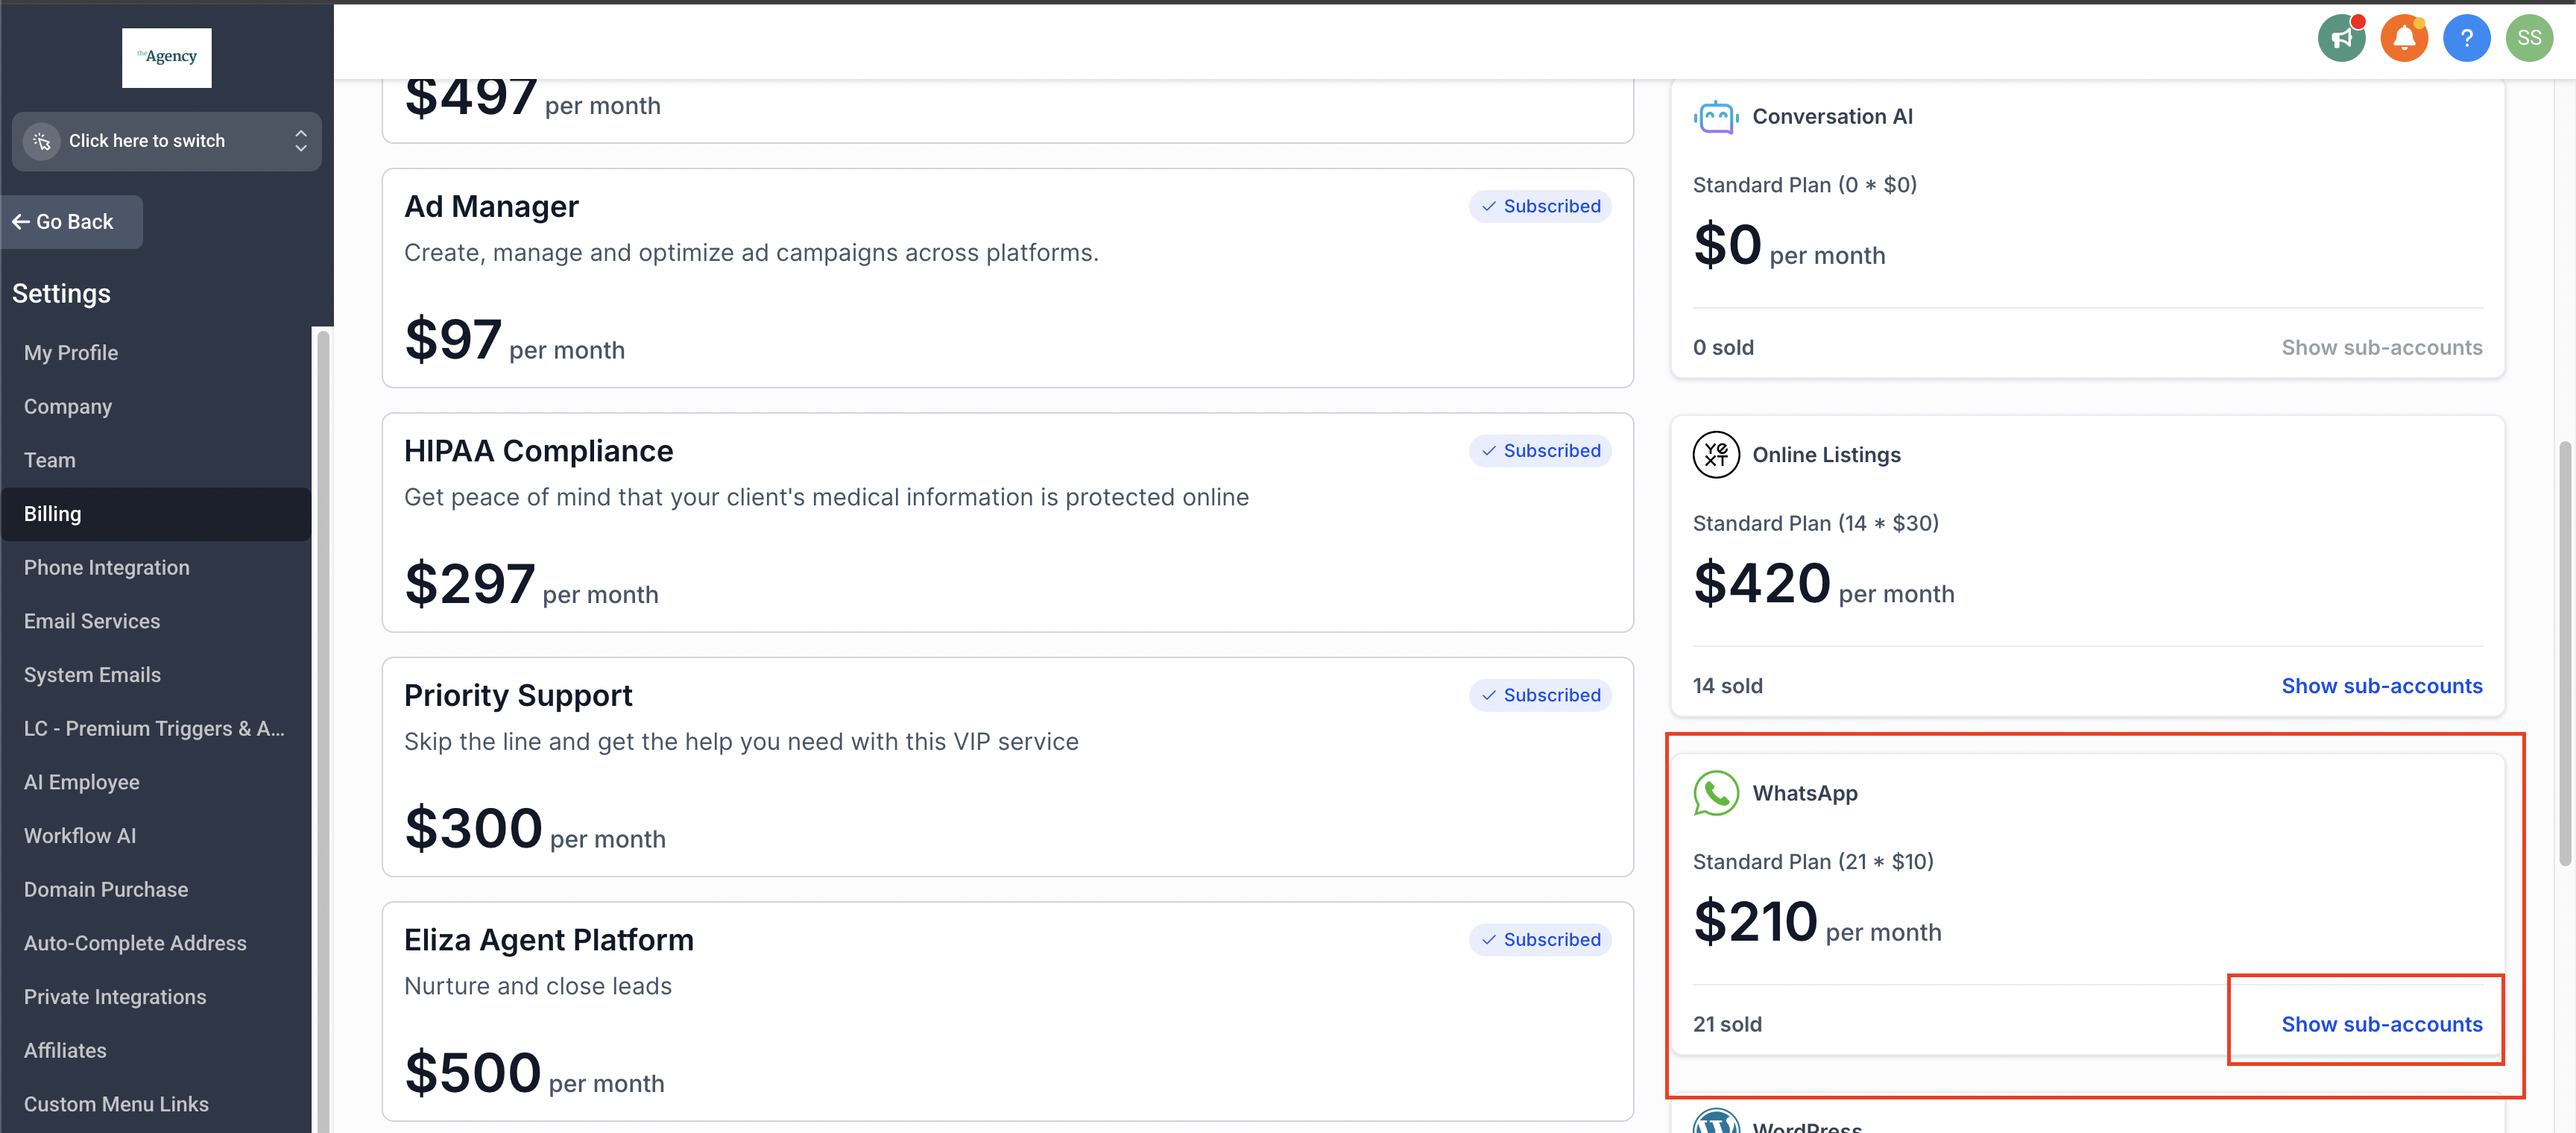Click the main page vertical scrollbar
Image resolution: width=2576 pixels, height=1133 pixels.
coord(2564,652)
